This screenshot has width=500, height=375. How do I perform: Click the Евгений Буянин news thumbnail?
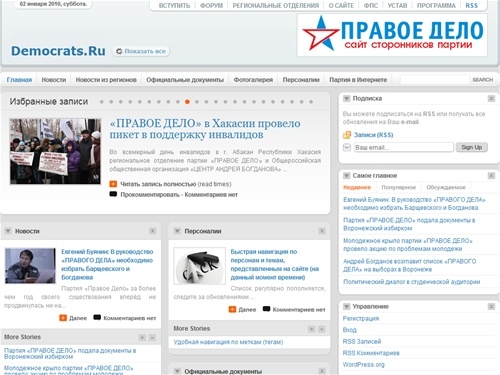[x=30, y=266]
